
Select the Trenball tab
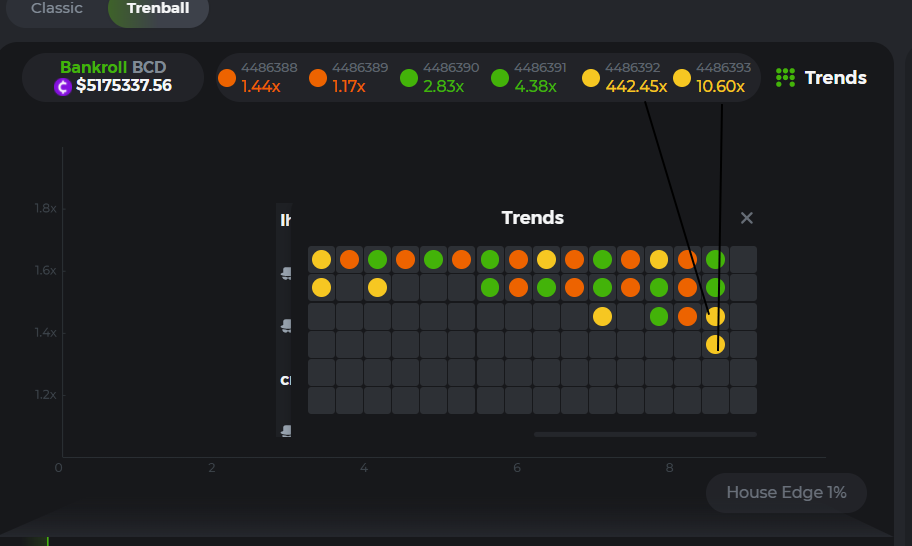coord(158,8)
